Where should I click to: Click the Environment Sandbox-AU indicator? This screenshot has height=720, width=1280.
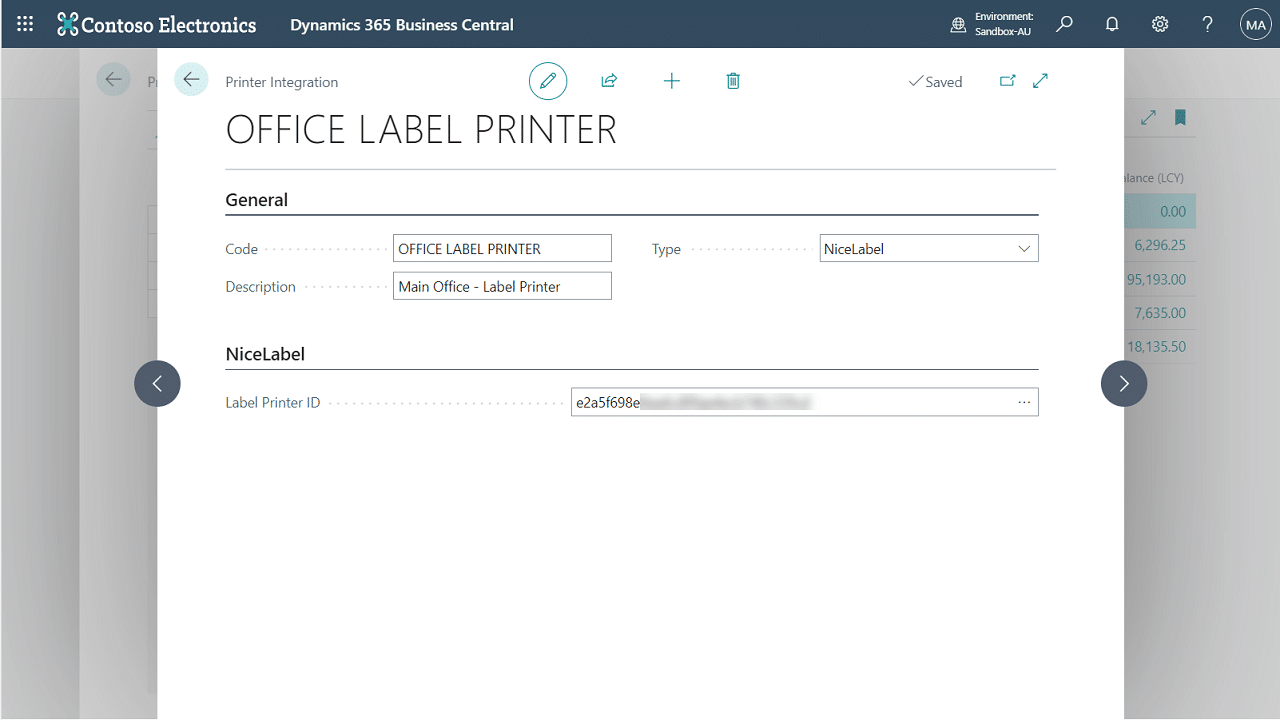coord(992,24)
